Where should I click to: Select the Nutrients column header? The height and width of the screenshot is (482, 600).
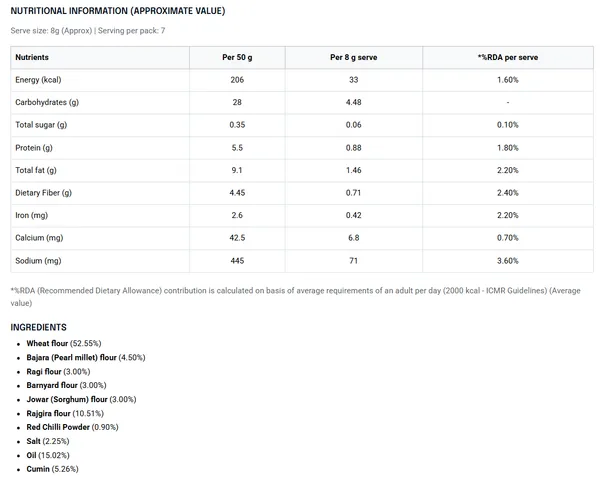pos(32,57)
